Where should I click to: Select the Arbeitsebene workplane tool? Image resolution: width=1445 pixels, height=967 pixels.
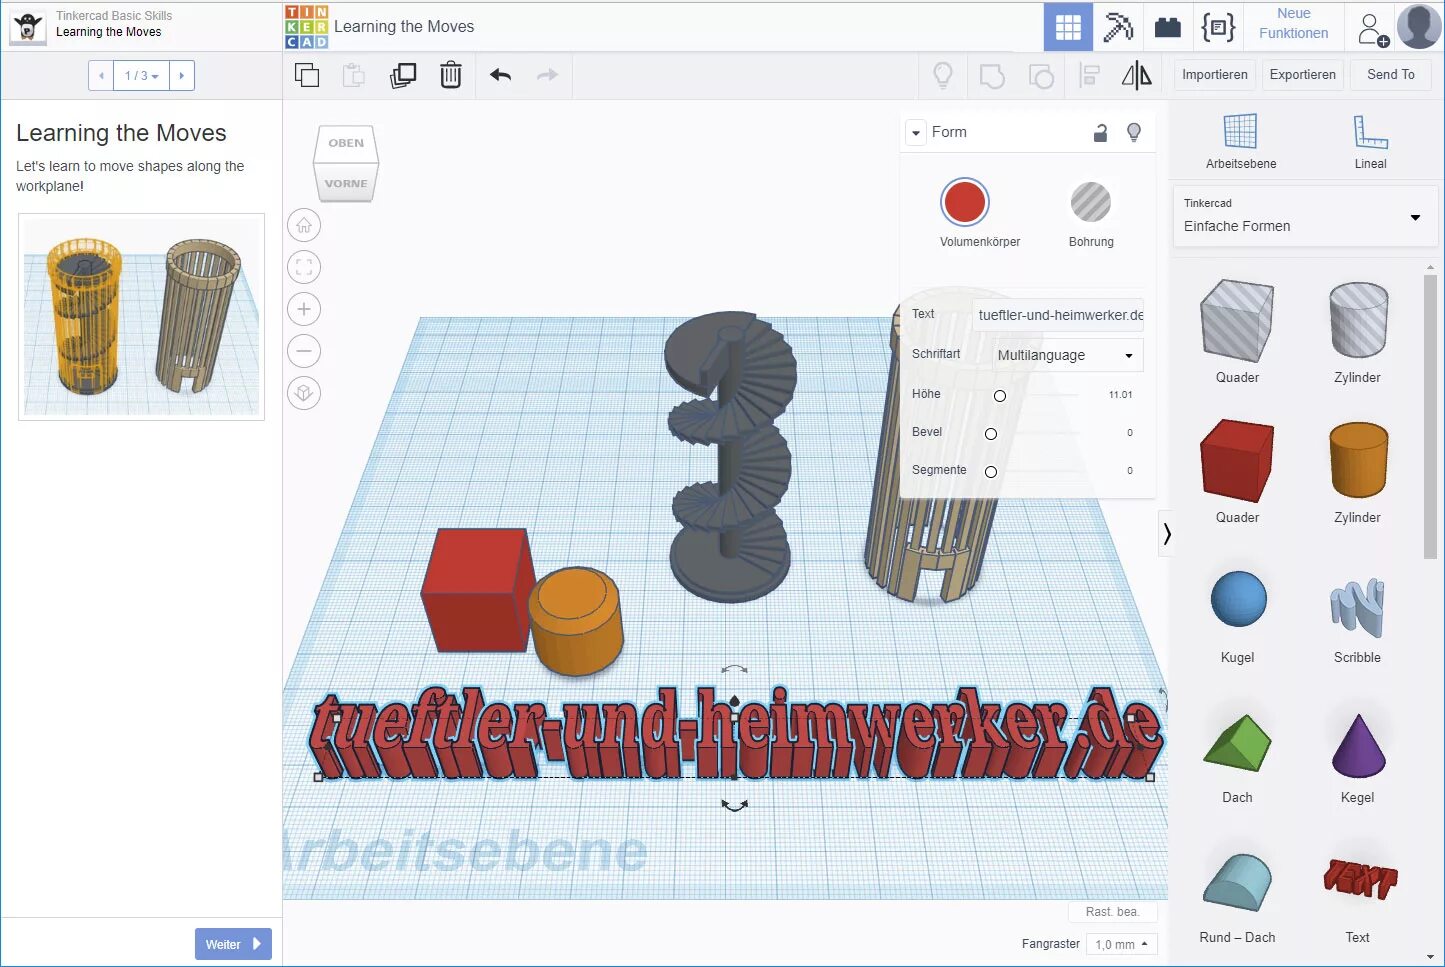[x=1240, y=141]
